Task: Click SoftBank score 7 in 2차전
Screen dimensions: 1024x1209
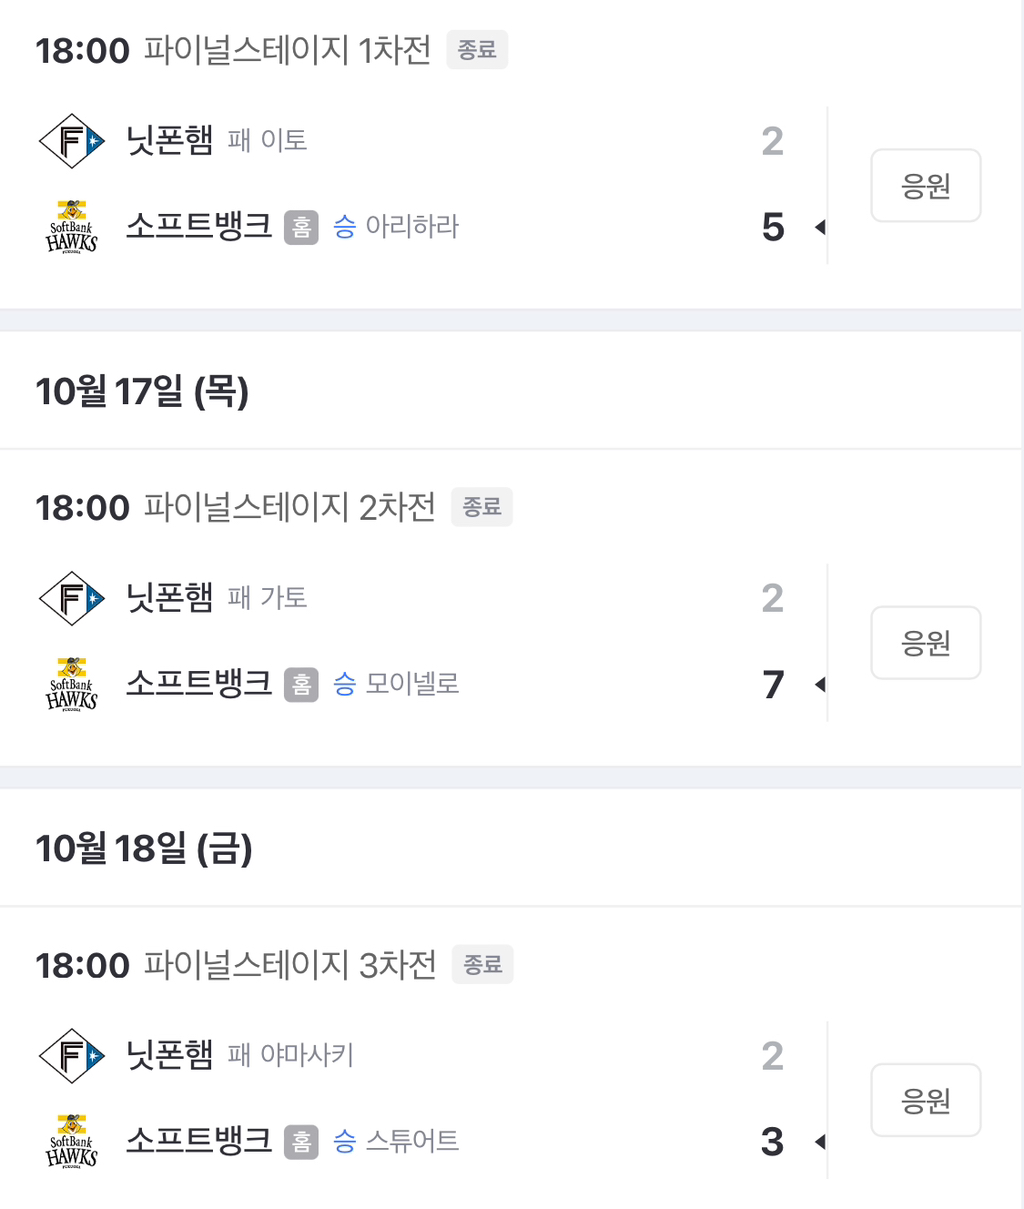Action: (x=773, y=685)
